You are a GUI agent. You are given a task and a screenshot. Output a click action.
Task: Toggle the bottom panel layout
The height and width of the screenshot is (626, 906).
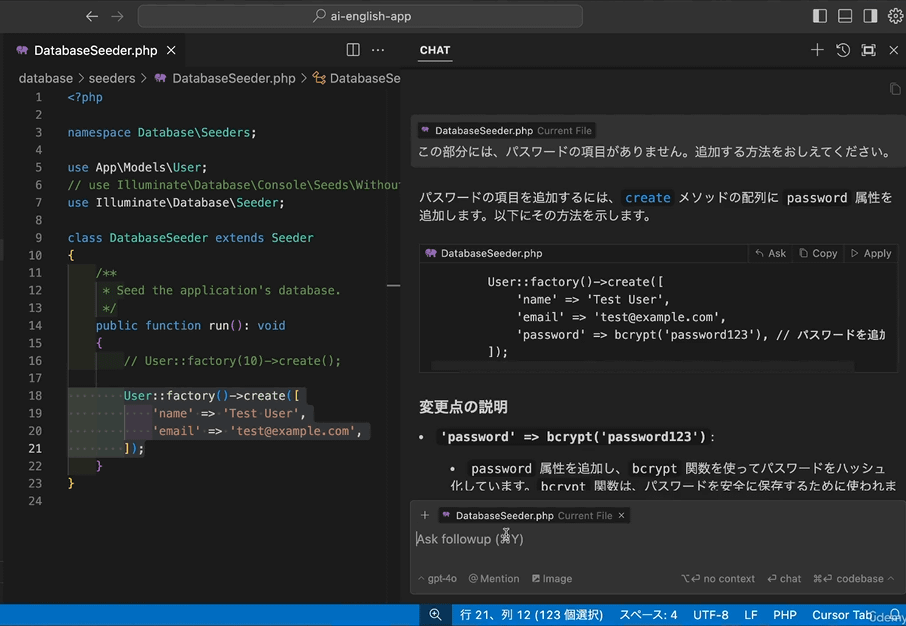pyautogui.click(x=845, y=16)
